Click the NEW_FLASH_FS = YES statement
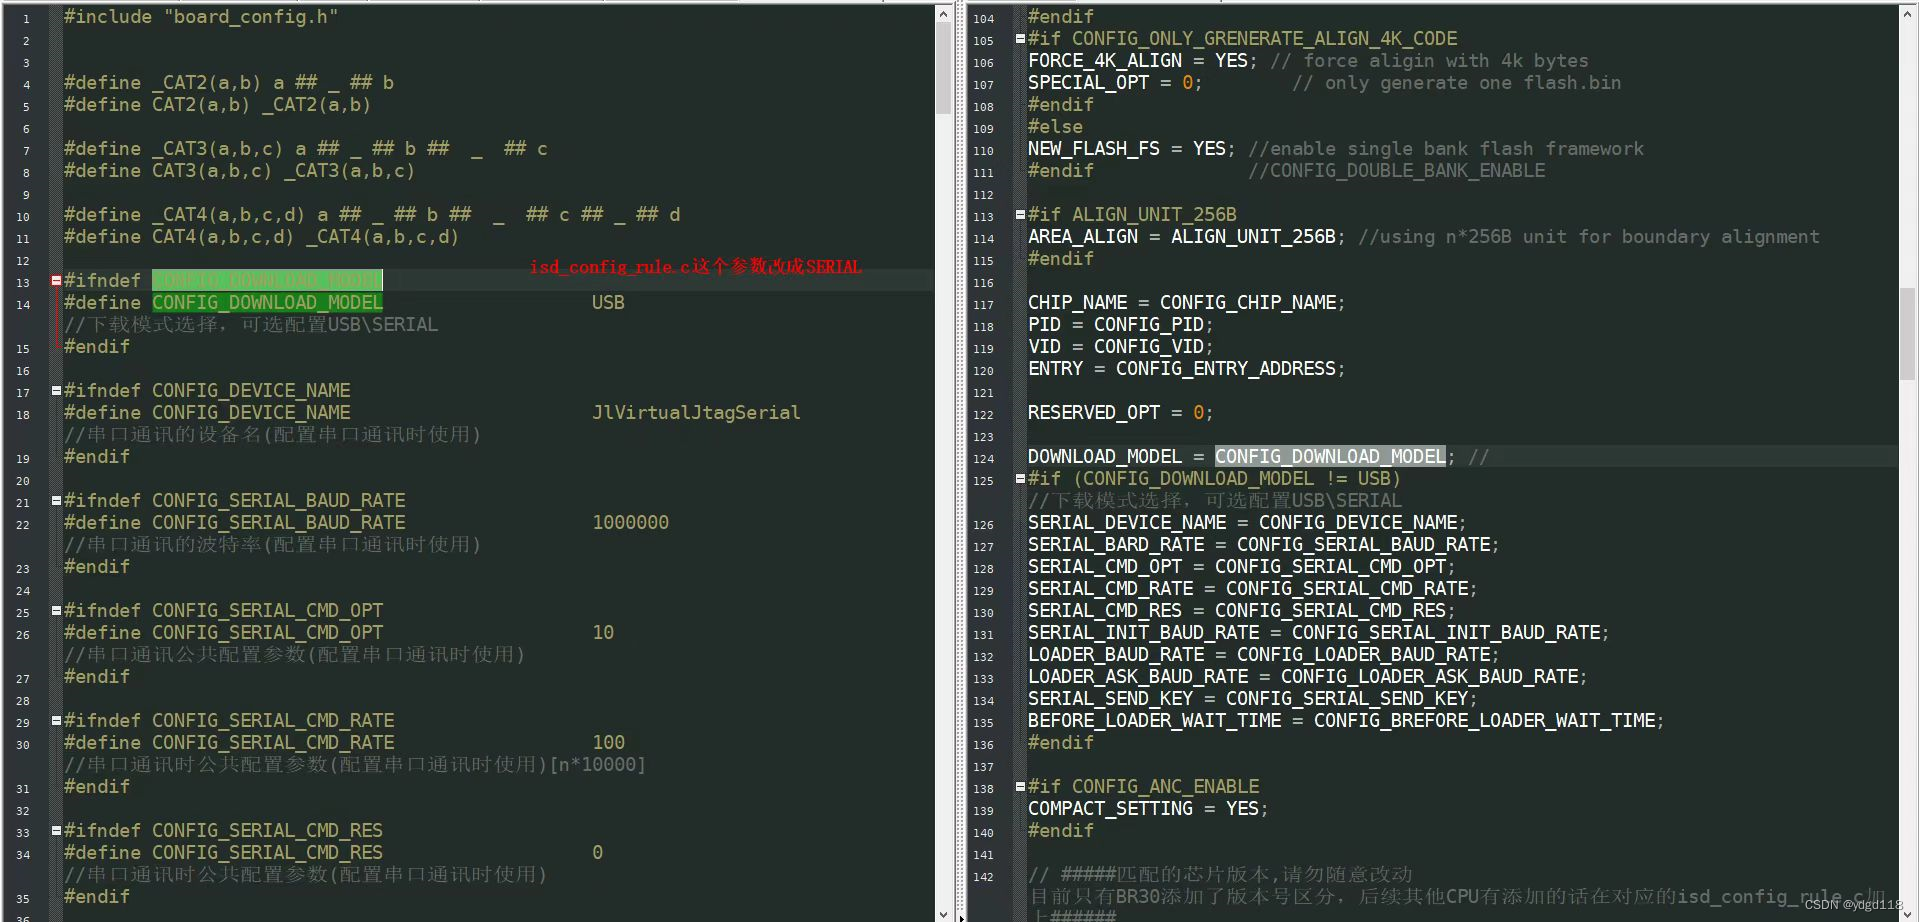This screenshot has width=1919, height=922. (x=1132, y=149)
